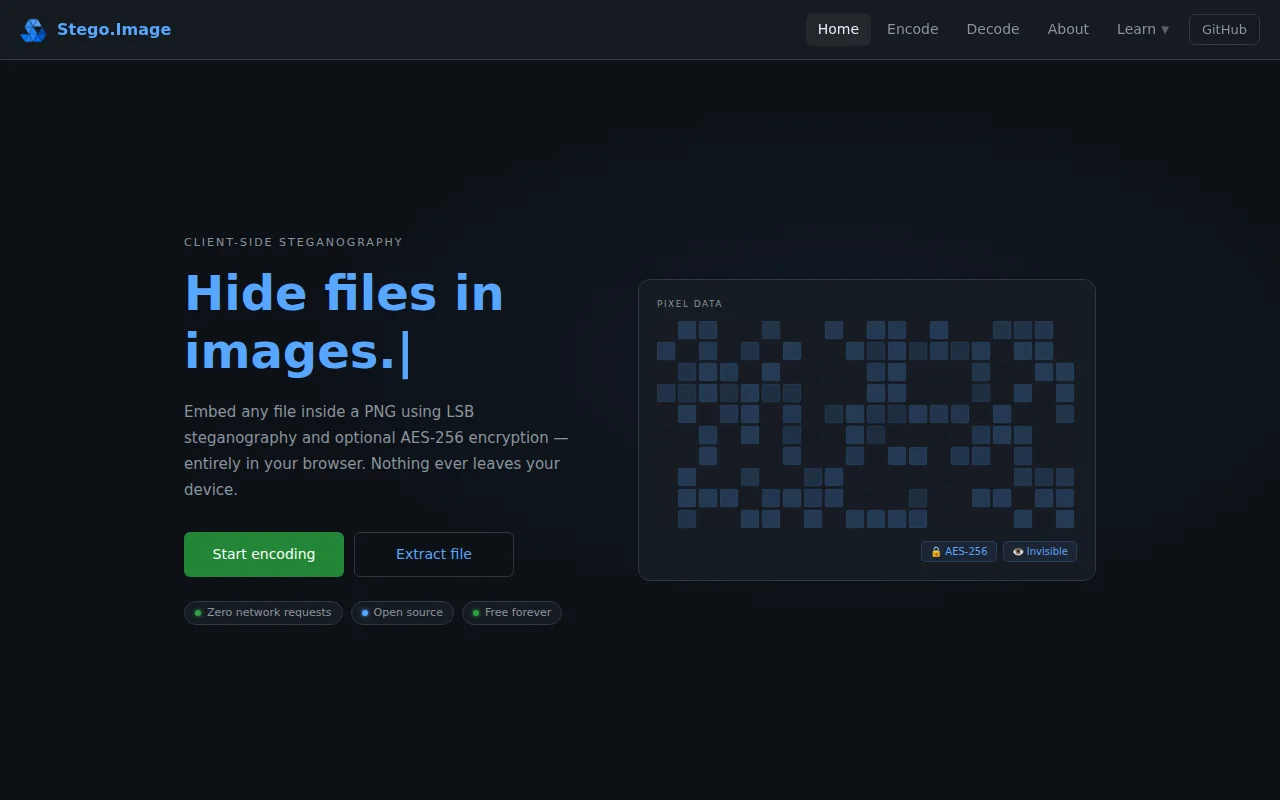Click the Start encoding button

coord(264,554)
